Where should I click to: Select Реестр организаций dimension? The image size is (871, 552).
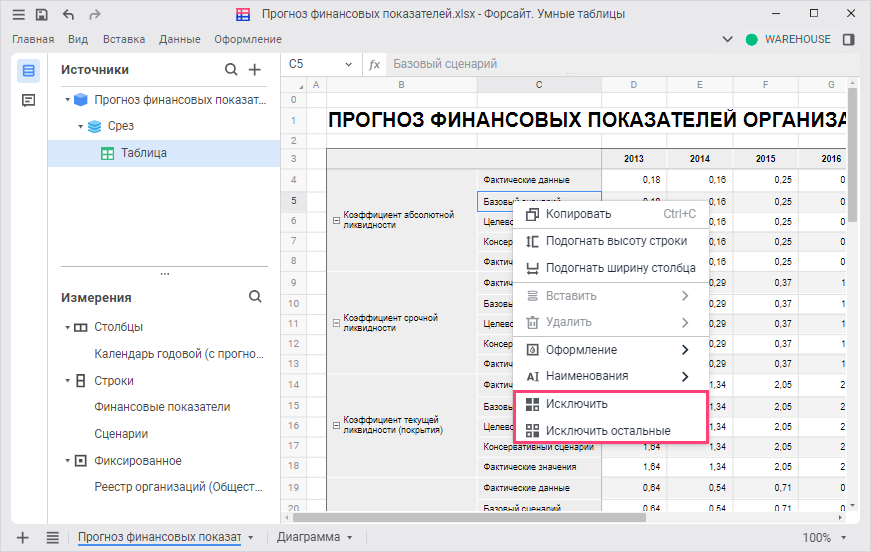tap(178, 487)
